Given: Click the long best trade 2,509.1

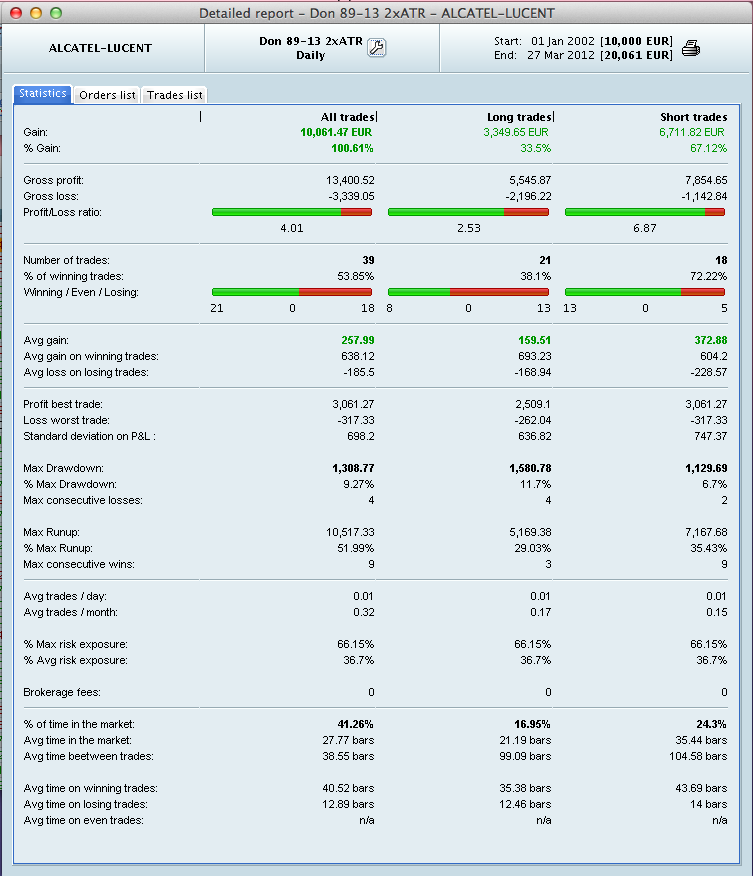Looking at the screenshot, I should click(532, 404).
